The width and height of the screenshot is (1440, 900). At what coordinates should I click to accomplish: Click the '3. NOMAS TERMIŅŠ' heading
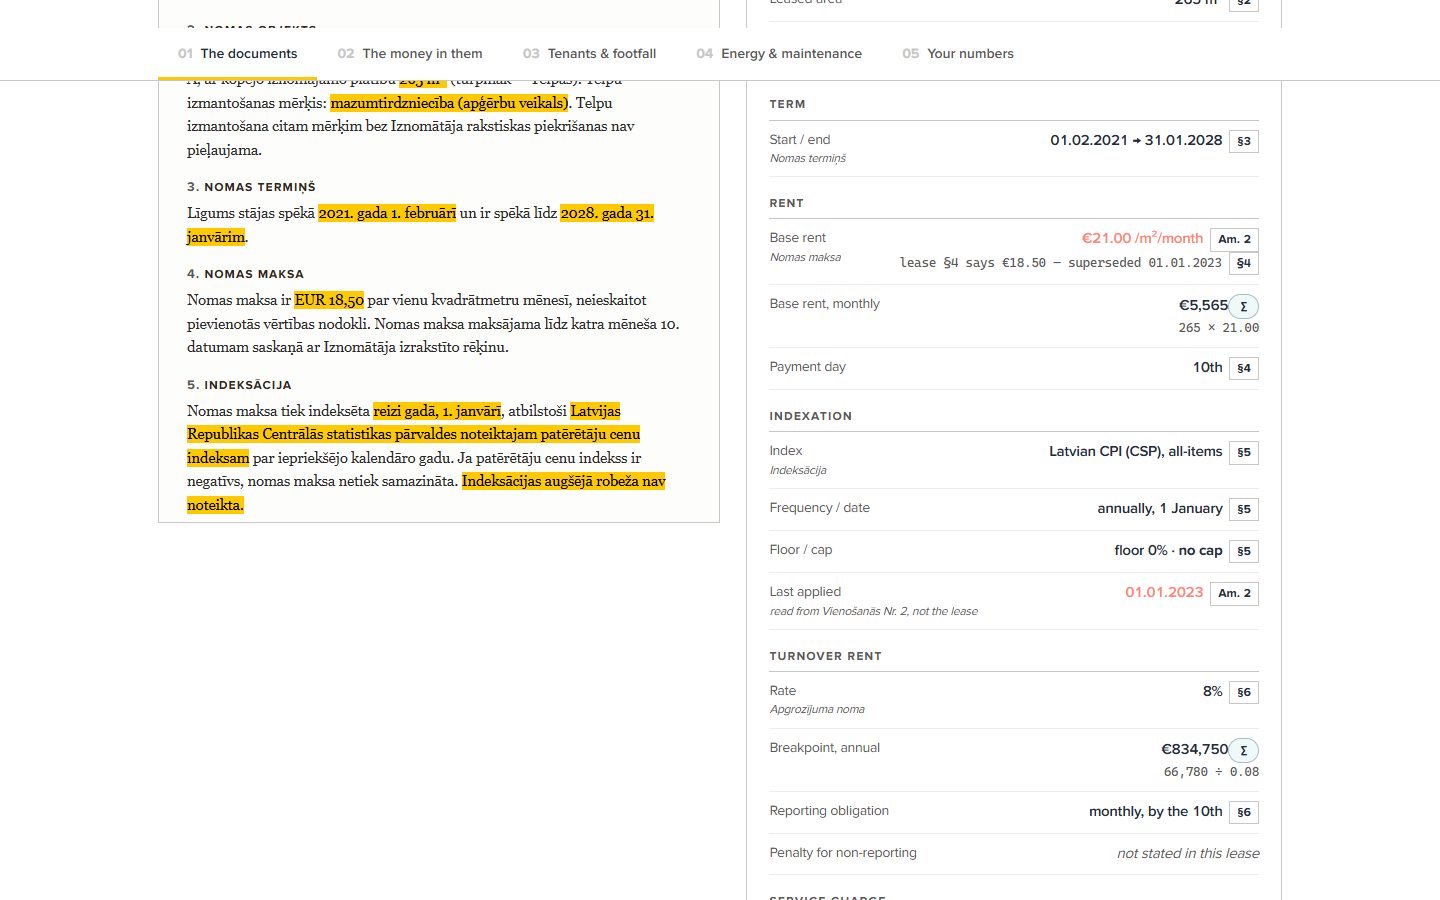pos(251,187)
